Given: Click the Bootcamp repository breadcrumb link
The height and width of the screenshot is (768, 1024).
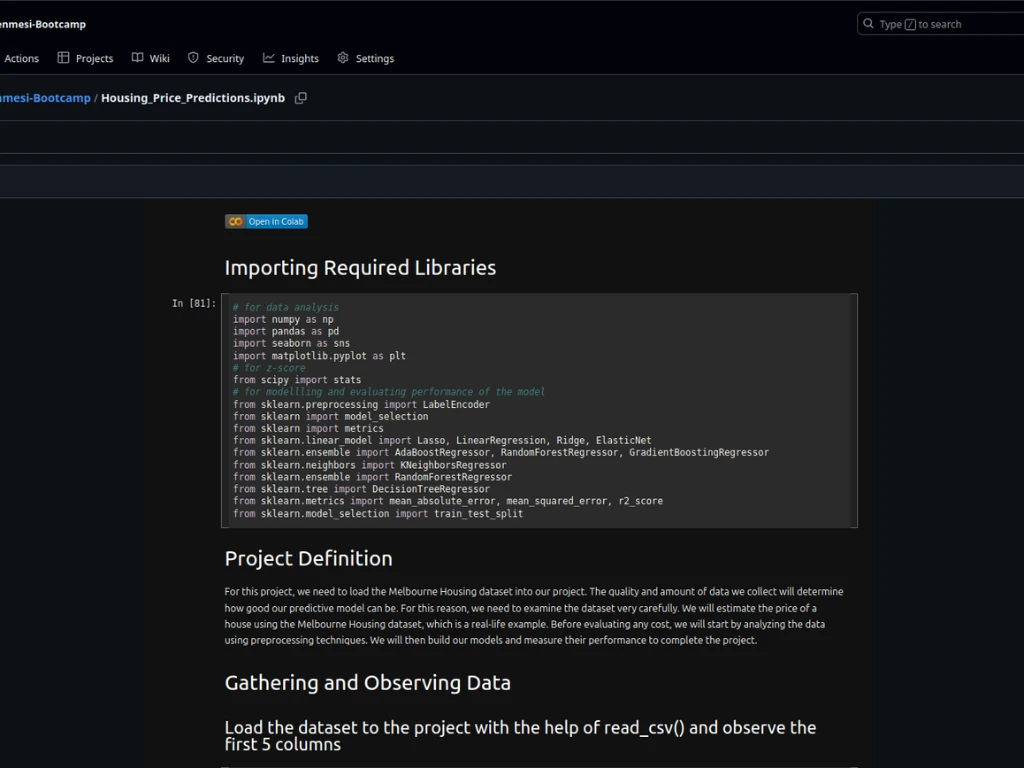Looking at the screenshot, I should (x=45, y=98).
